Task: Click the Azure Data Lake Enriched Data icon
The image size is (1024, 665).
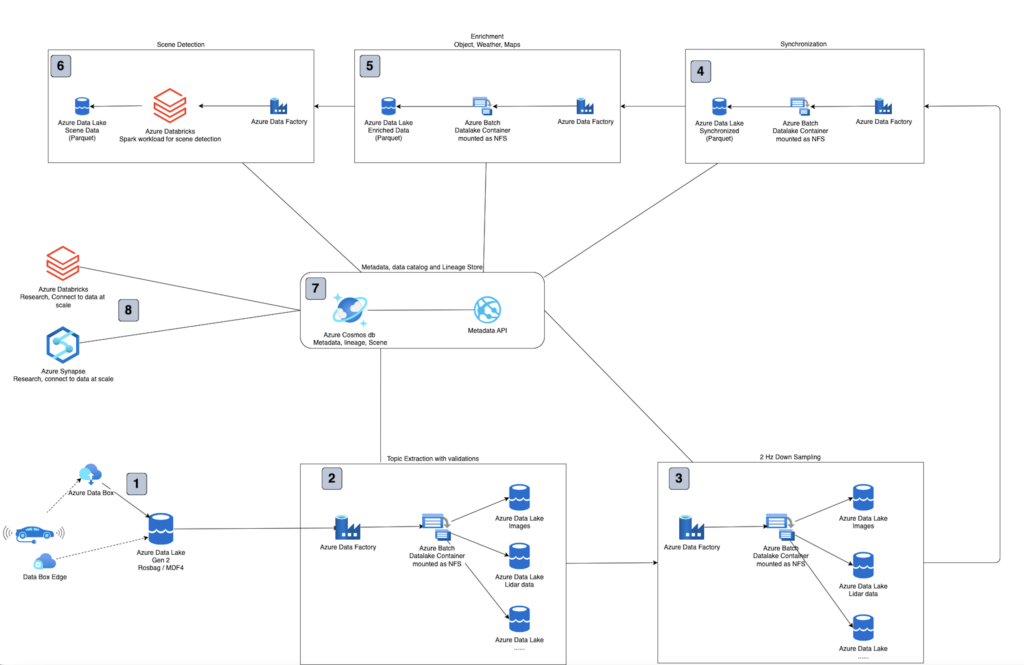Action: pyautogui.click(x=389, y=105)
